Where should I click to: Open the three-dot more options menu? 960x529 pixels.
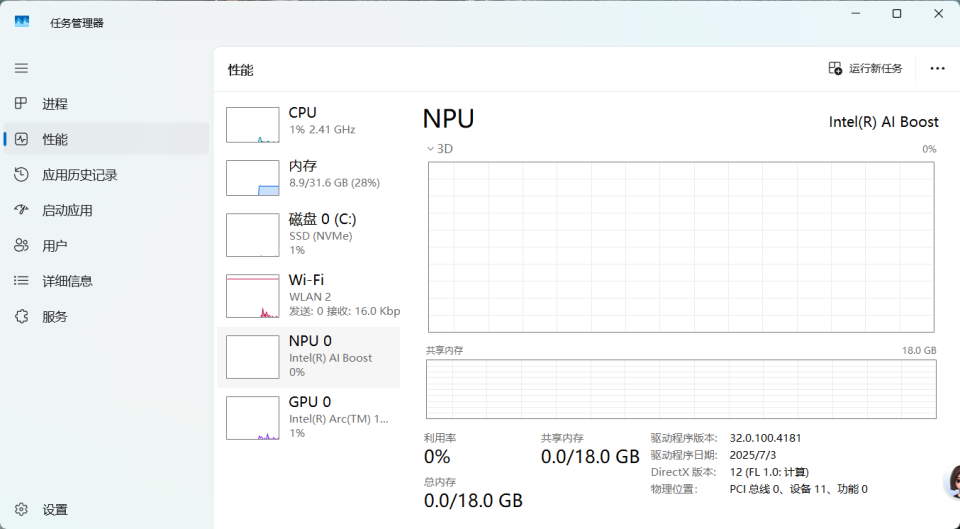937,69
